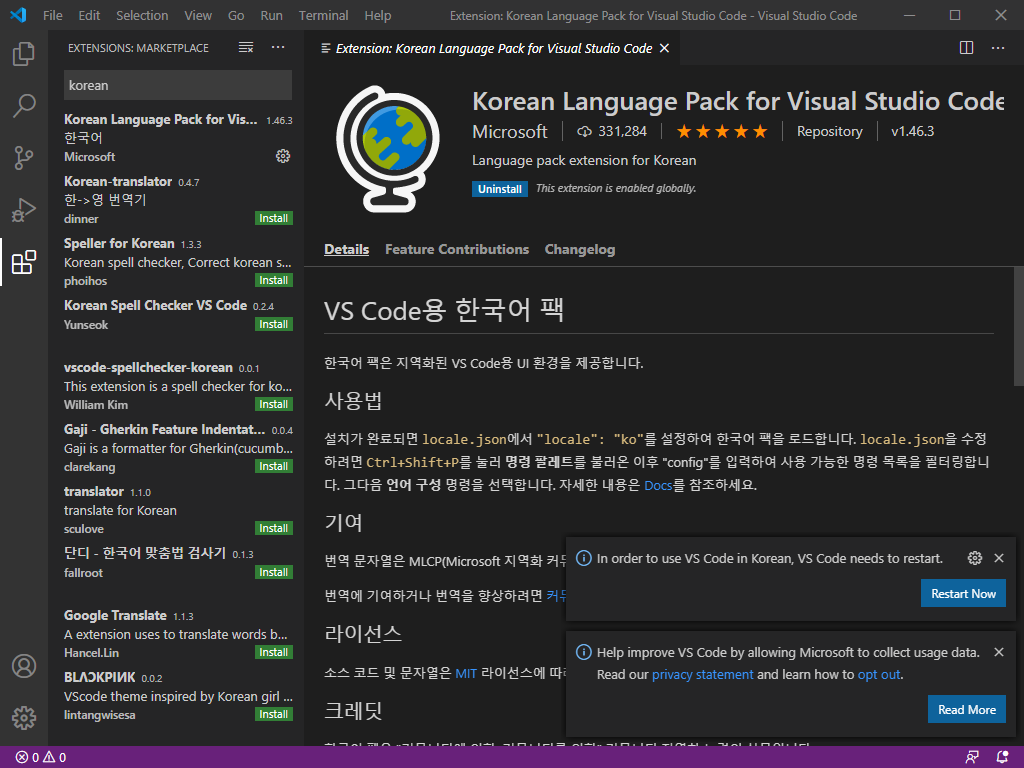The height and width of the screenshot is (768, 1024).
Task: Install the fallroot 단디 extension
Action: pos(274,572)
